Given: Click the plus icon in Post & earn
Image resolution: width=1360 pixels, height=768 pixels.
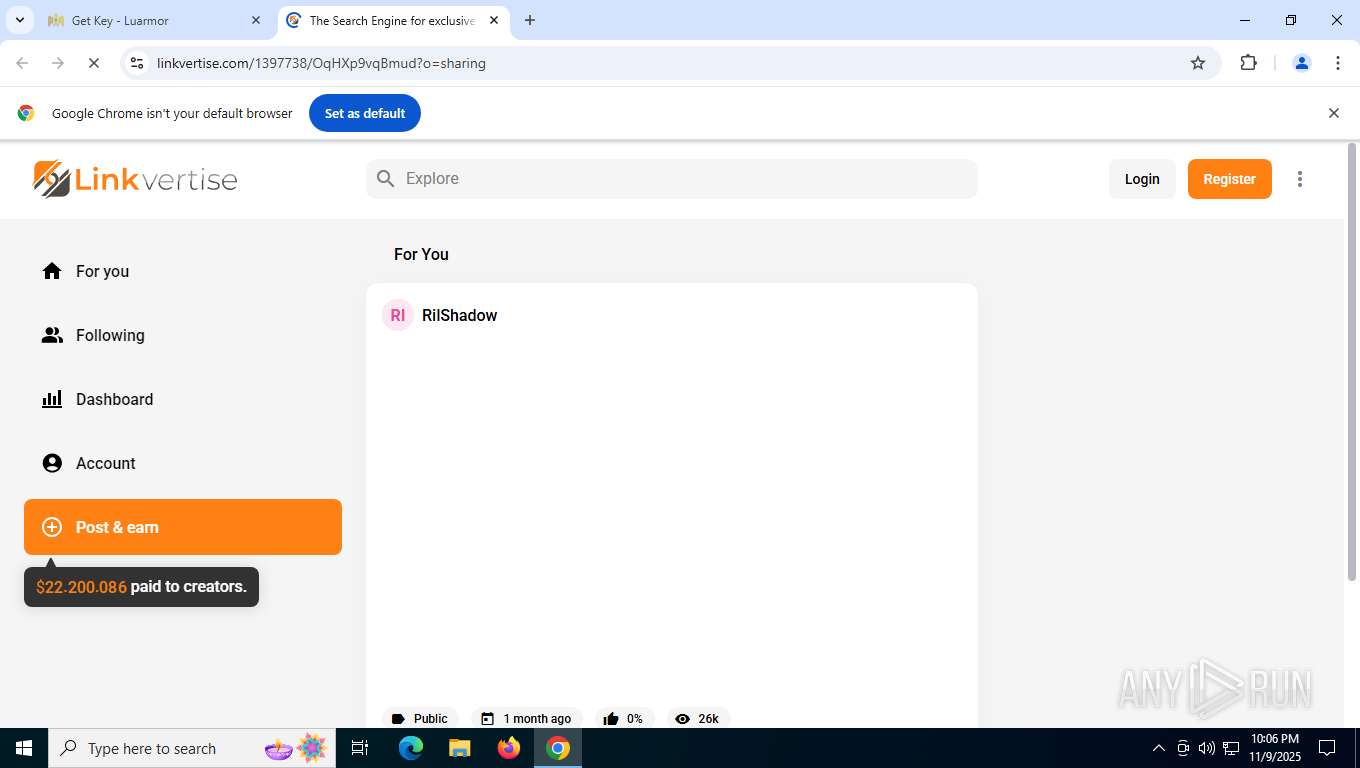Looking at the screenshot, I should click(x=52, y=527).
